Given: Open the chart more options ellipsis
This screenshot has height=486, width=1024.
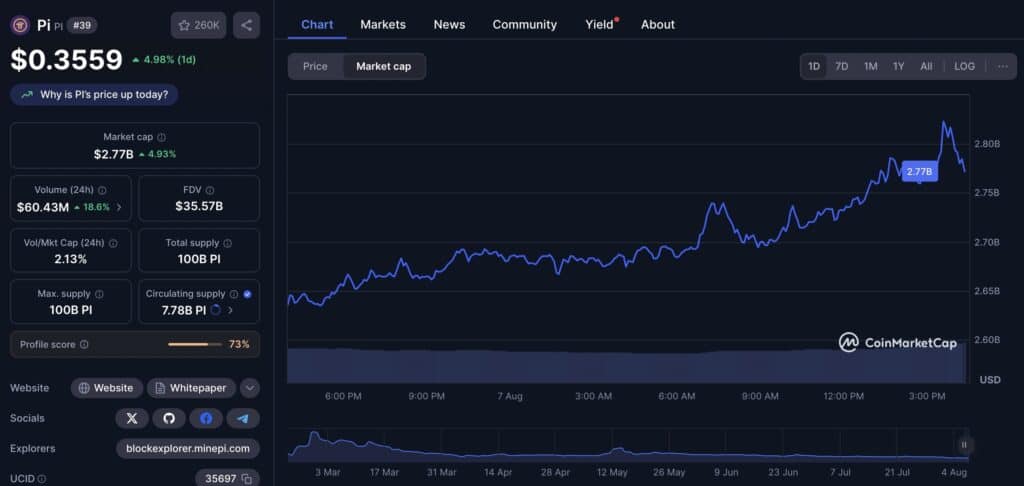Looking at the screenshot, I should coord(1002,66).
